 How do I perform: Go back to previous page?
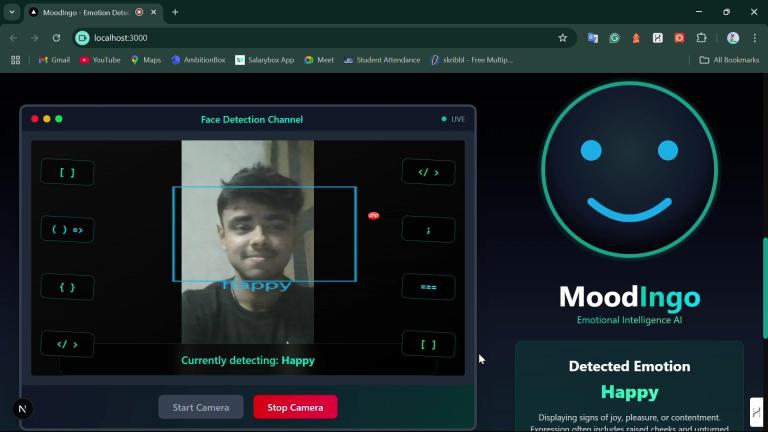[x=13, y=38]
